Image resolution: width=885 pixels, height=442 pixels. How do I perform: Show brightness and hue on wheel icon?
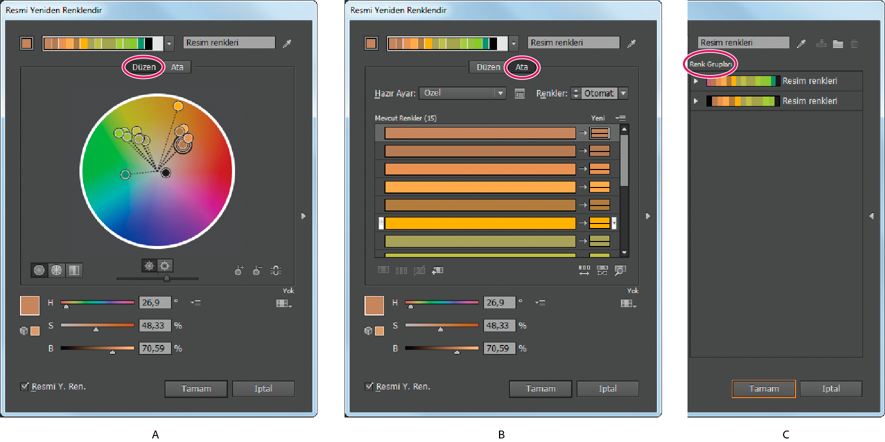click(x=166, y=265)
